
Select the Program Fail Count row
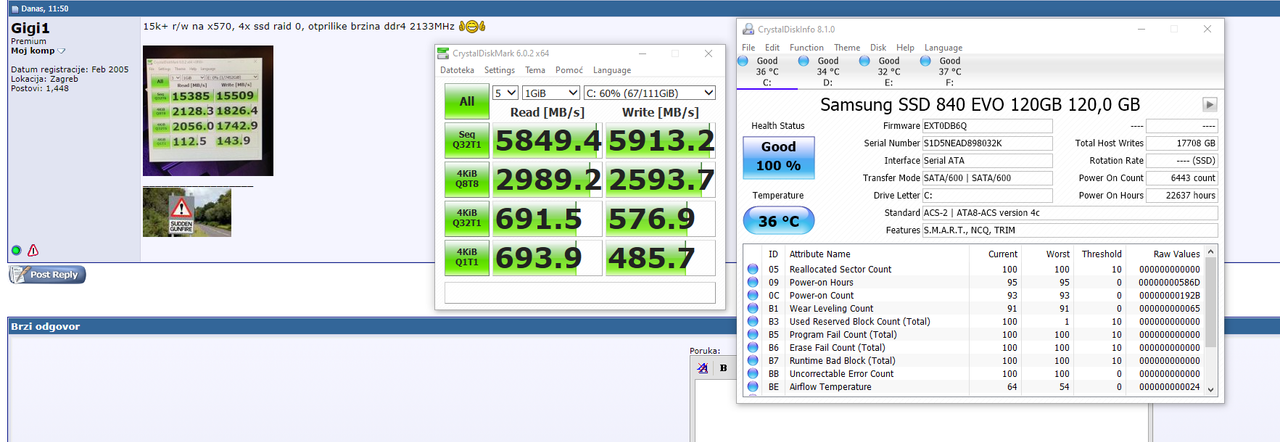click(973, 334)
